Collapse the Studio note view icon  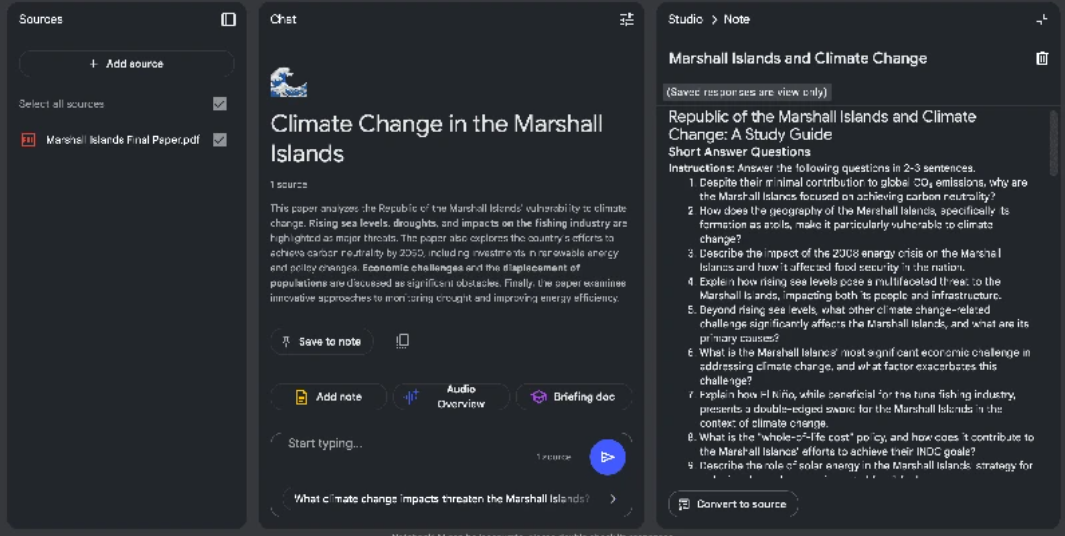click(1042, 19)
